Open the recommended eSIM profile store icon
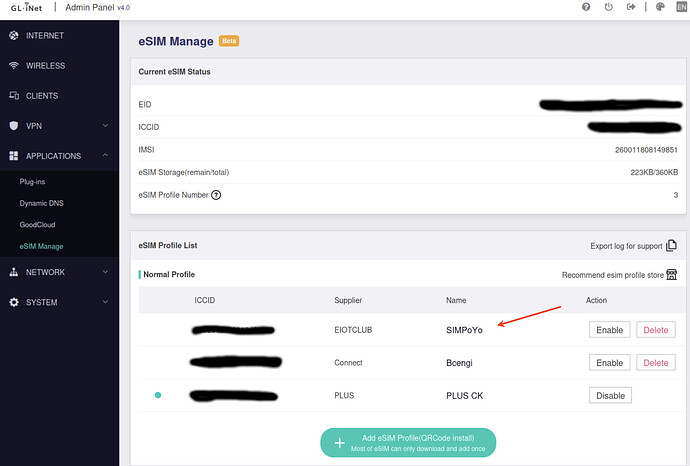The height and width of the screenshot is (466, 690). 672,274
